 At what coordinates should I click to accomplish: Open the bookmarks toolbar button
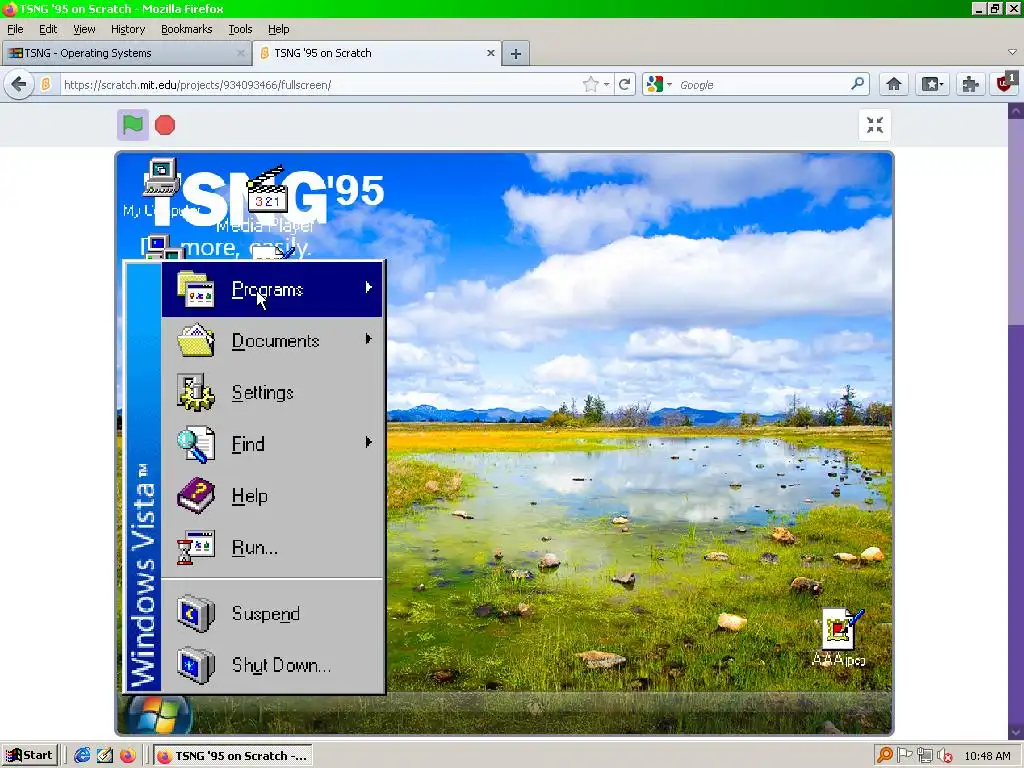click(931, 84)
